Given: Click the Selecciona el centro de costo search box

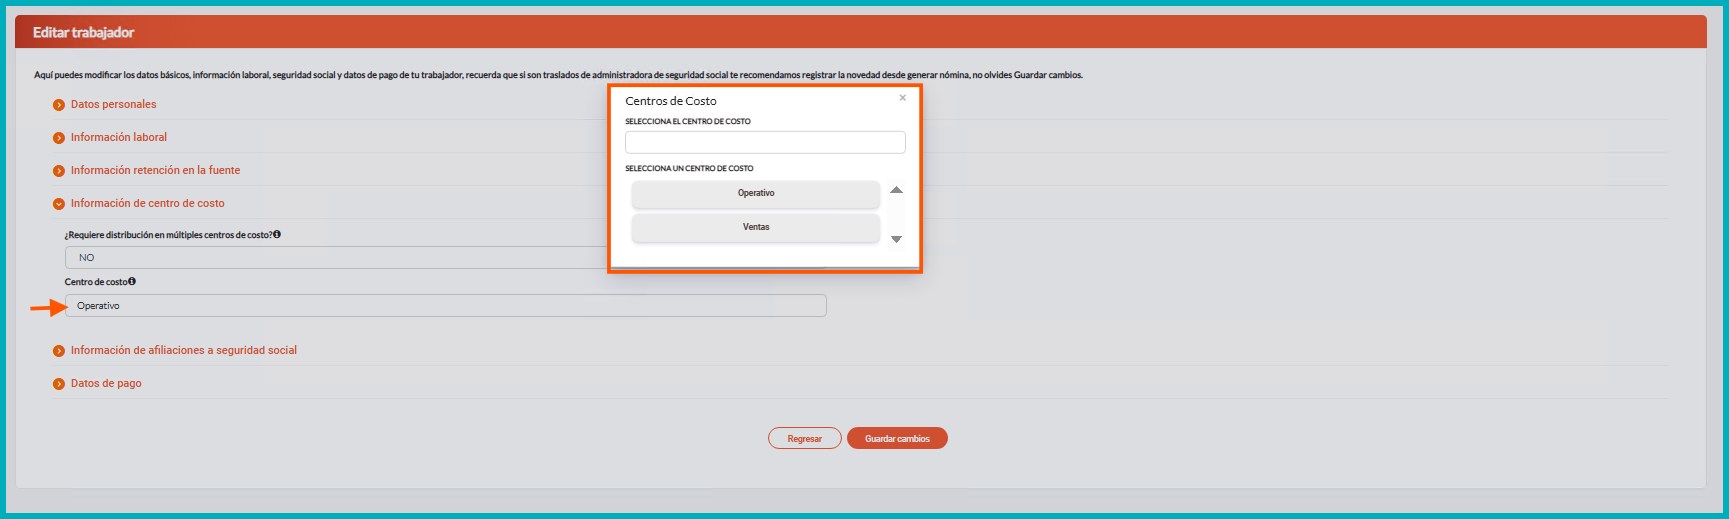Looking at the screenshot, I should 765,142.
